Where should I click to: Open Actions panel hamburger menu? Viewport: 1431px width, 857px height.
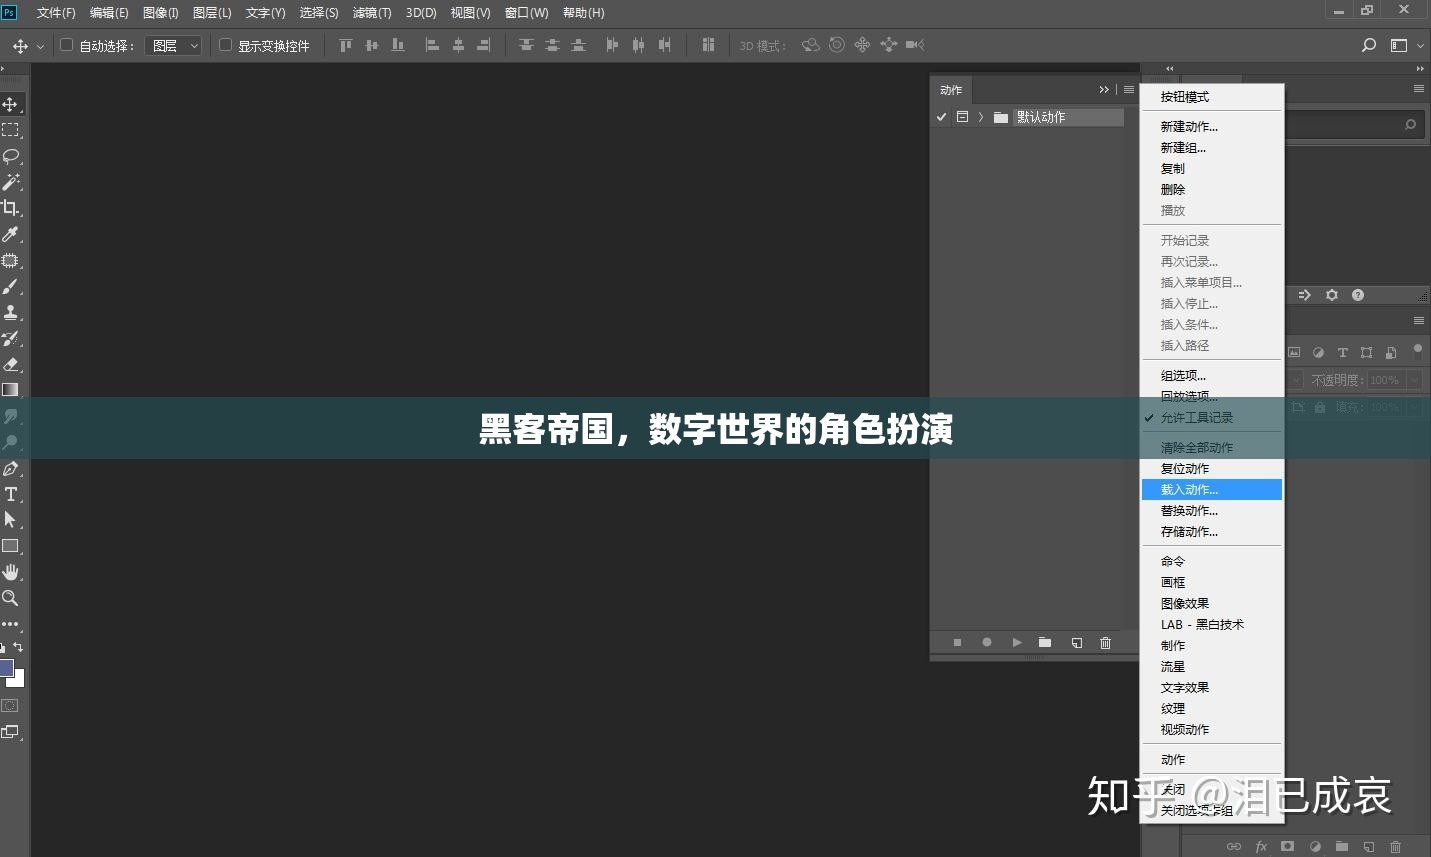point(1129,90)
